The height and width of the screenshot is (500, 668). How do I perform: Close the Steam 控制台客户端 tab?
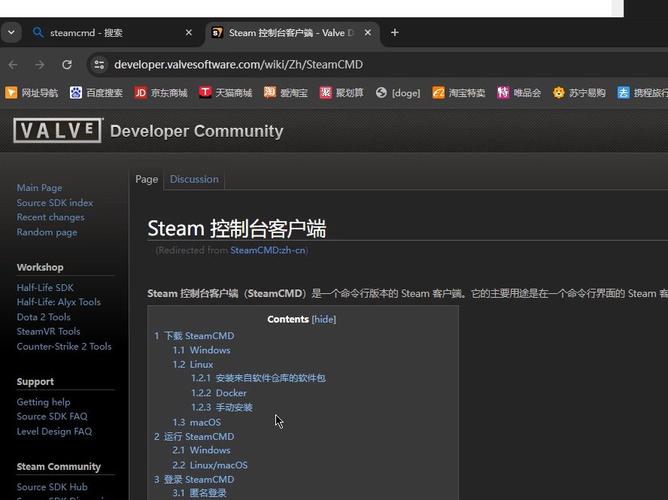tap(368, 32)
